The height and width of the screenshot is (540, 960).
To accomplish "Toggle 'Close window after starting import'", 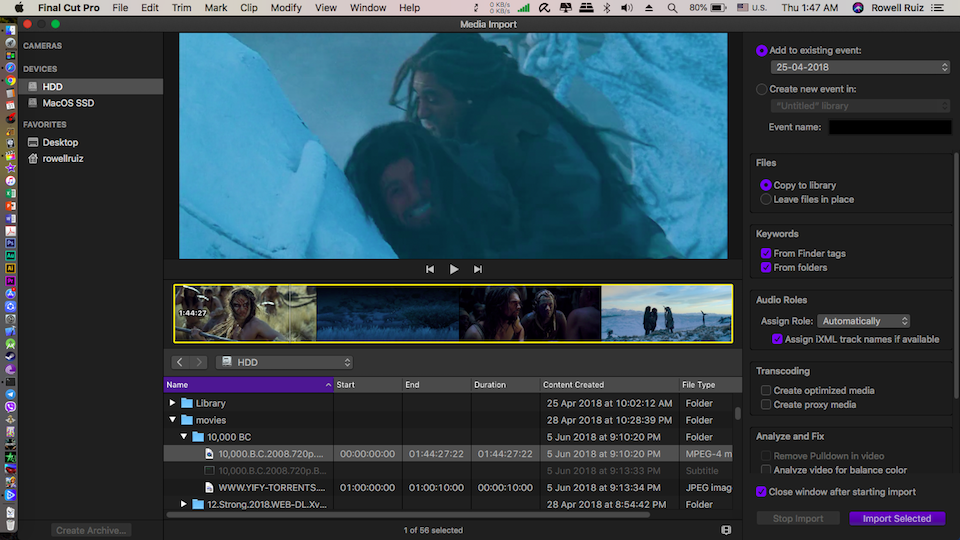I will tap(761, 492).
